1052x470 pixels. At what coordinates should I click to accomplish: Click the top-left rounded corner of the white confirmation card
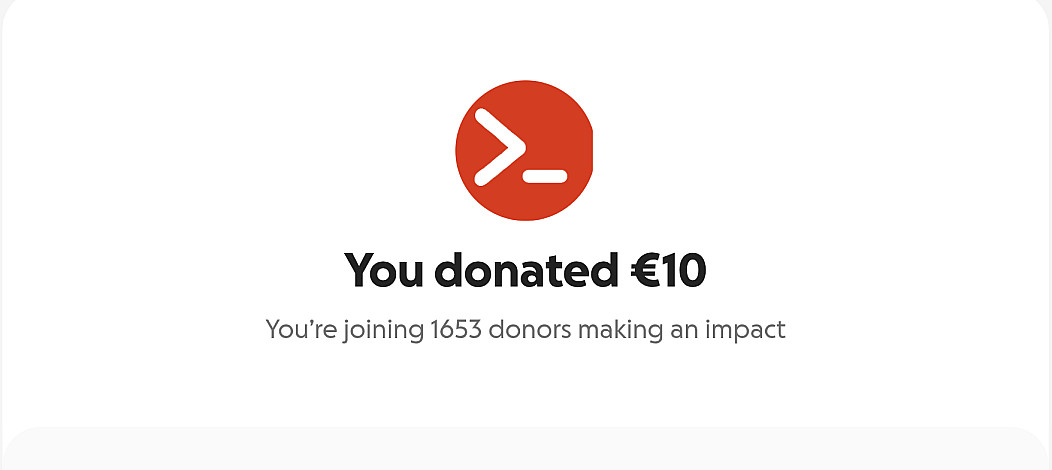(15, 12)
